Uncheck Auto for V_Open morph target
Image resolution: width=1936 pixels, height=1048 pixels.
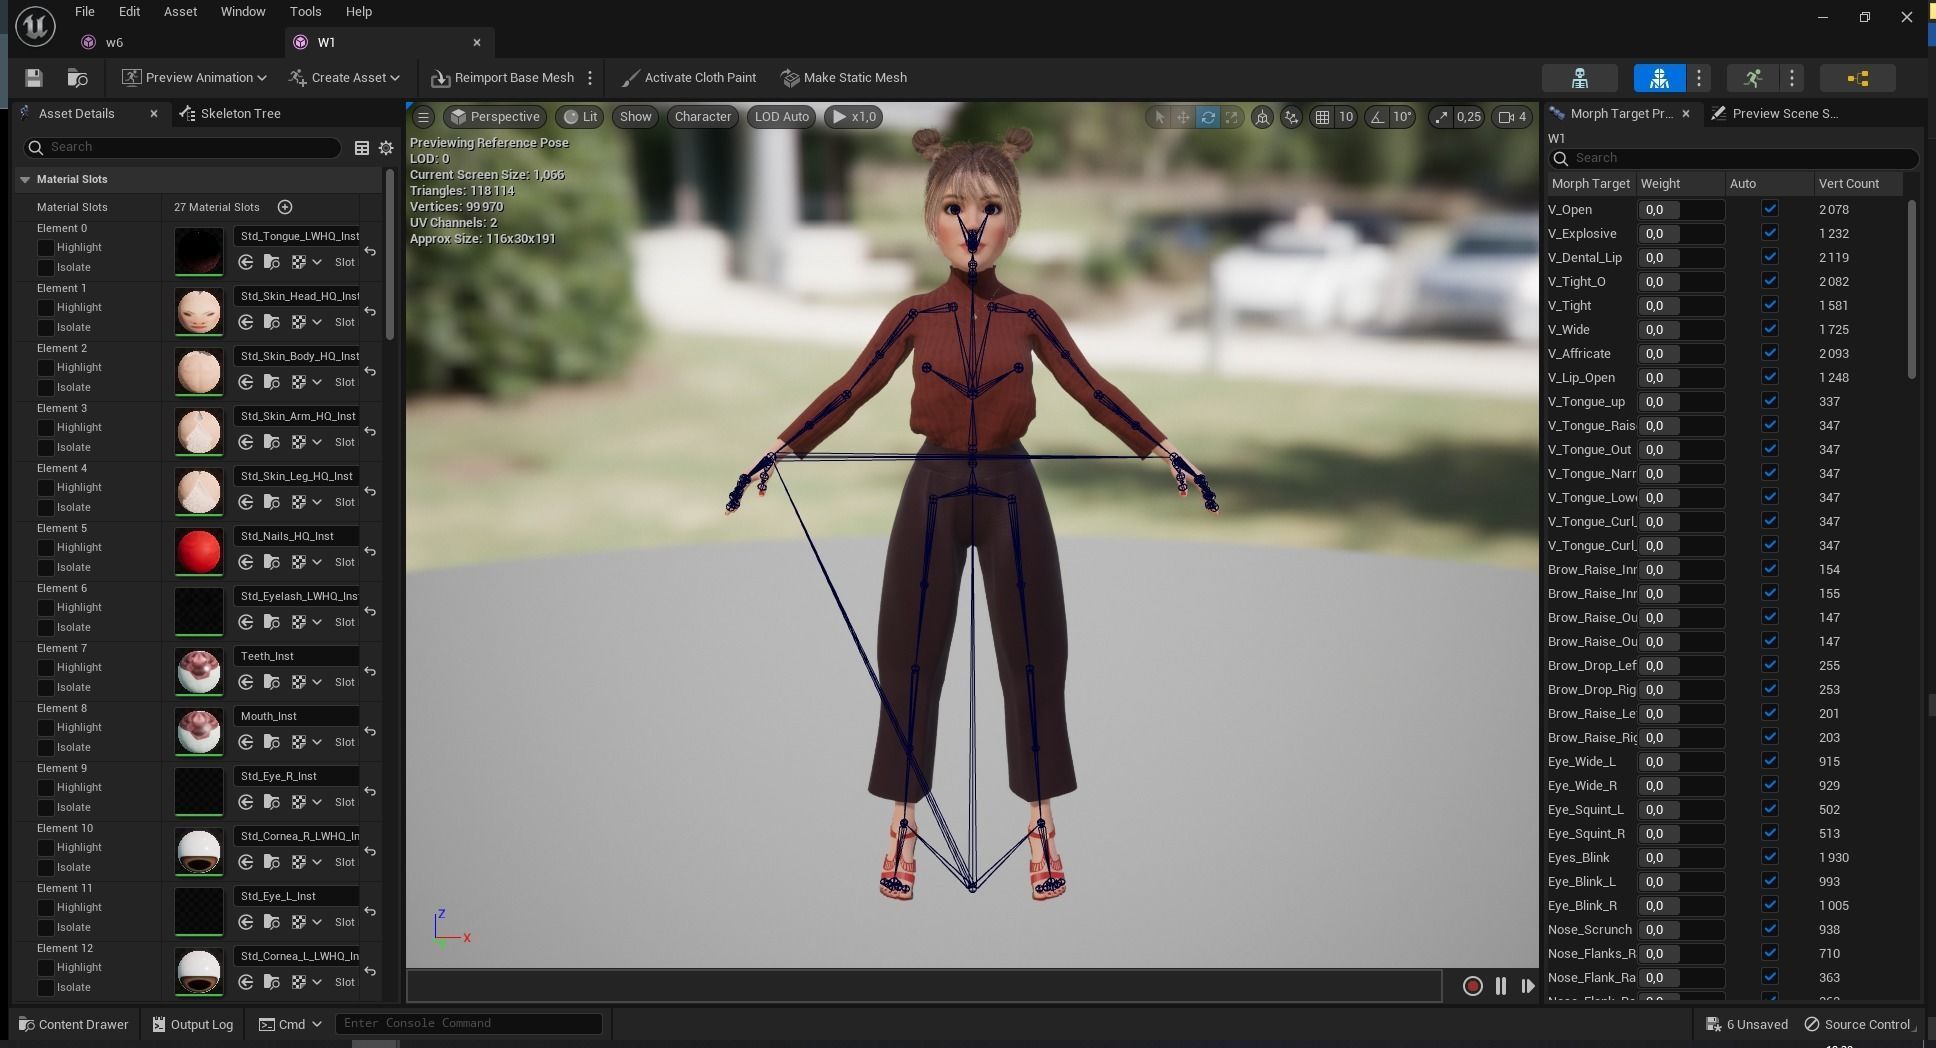coord(1770,209)
